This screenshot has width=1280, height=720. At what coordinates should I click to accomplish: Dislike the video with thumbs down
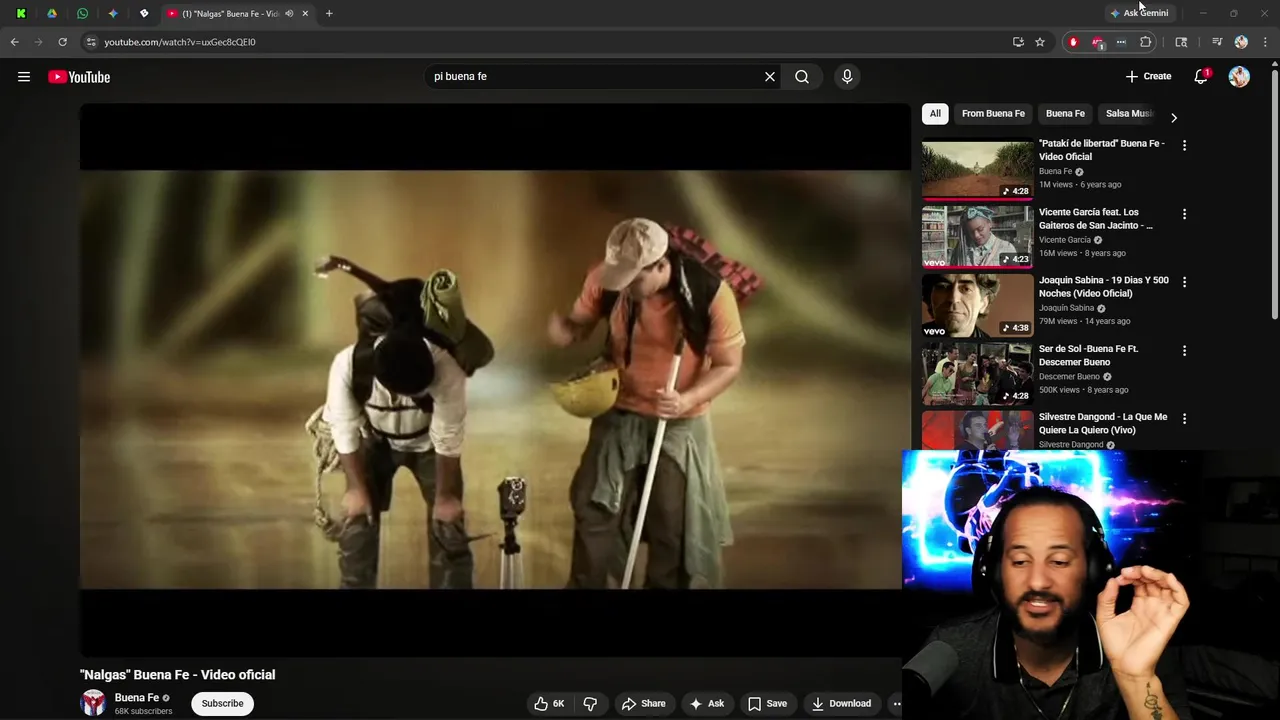[590, 704]
